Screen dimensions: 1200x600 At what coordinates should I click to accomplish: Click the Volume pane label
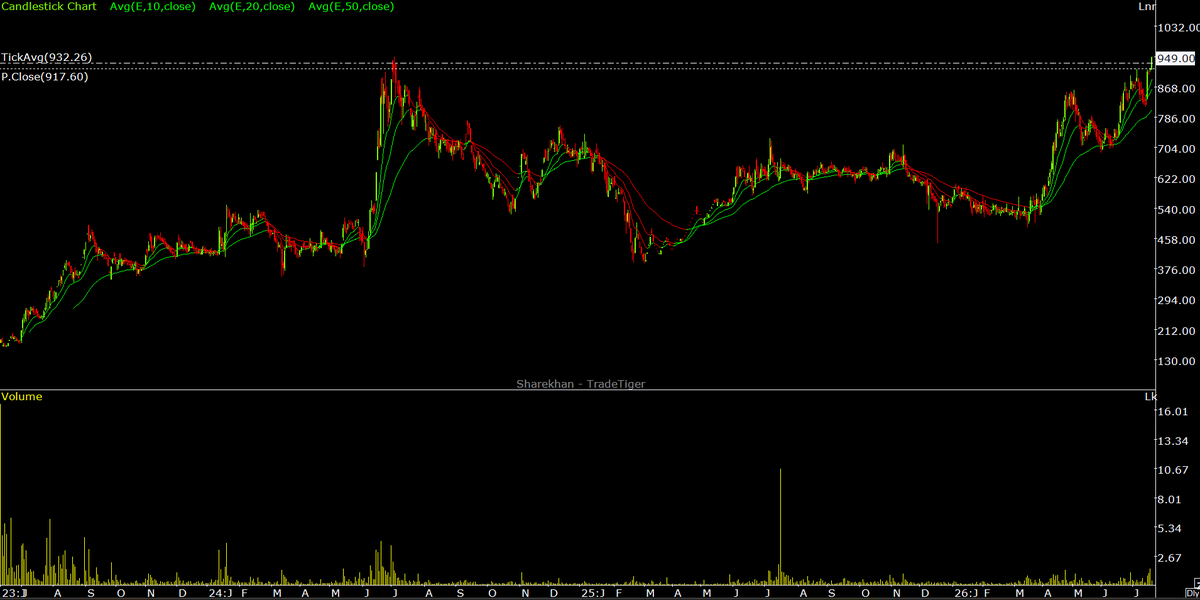point(22,397)
